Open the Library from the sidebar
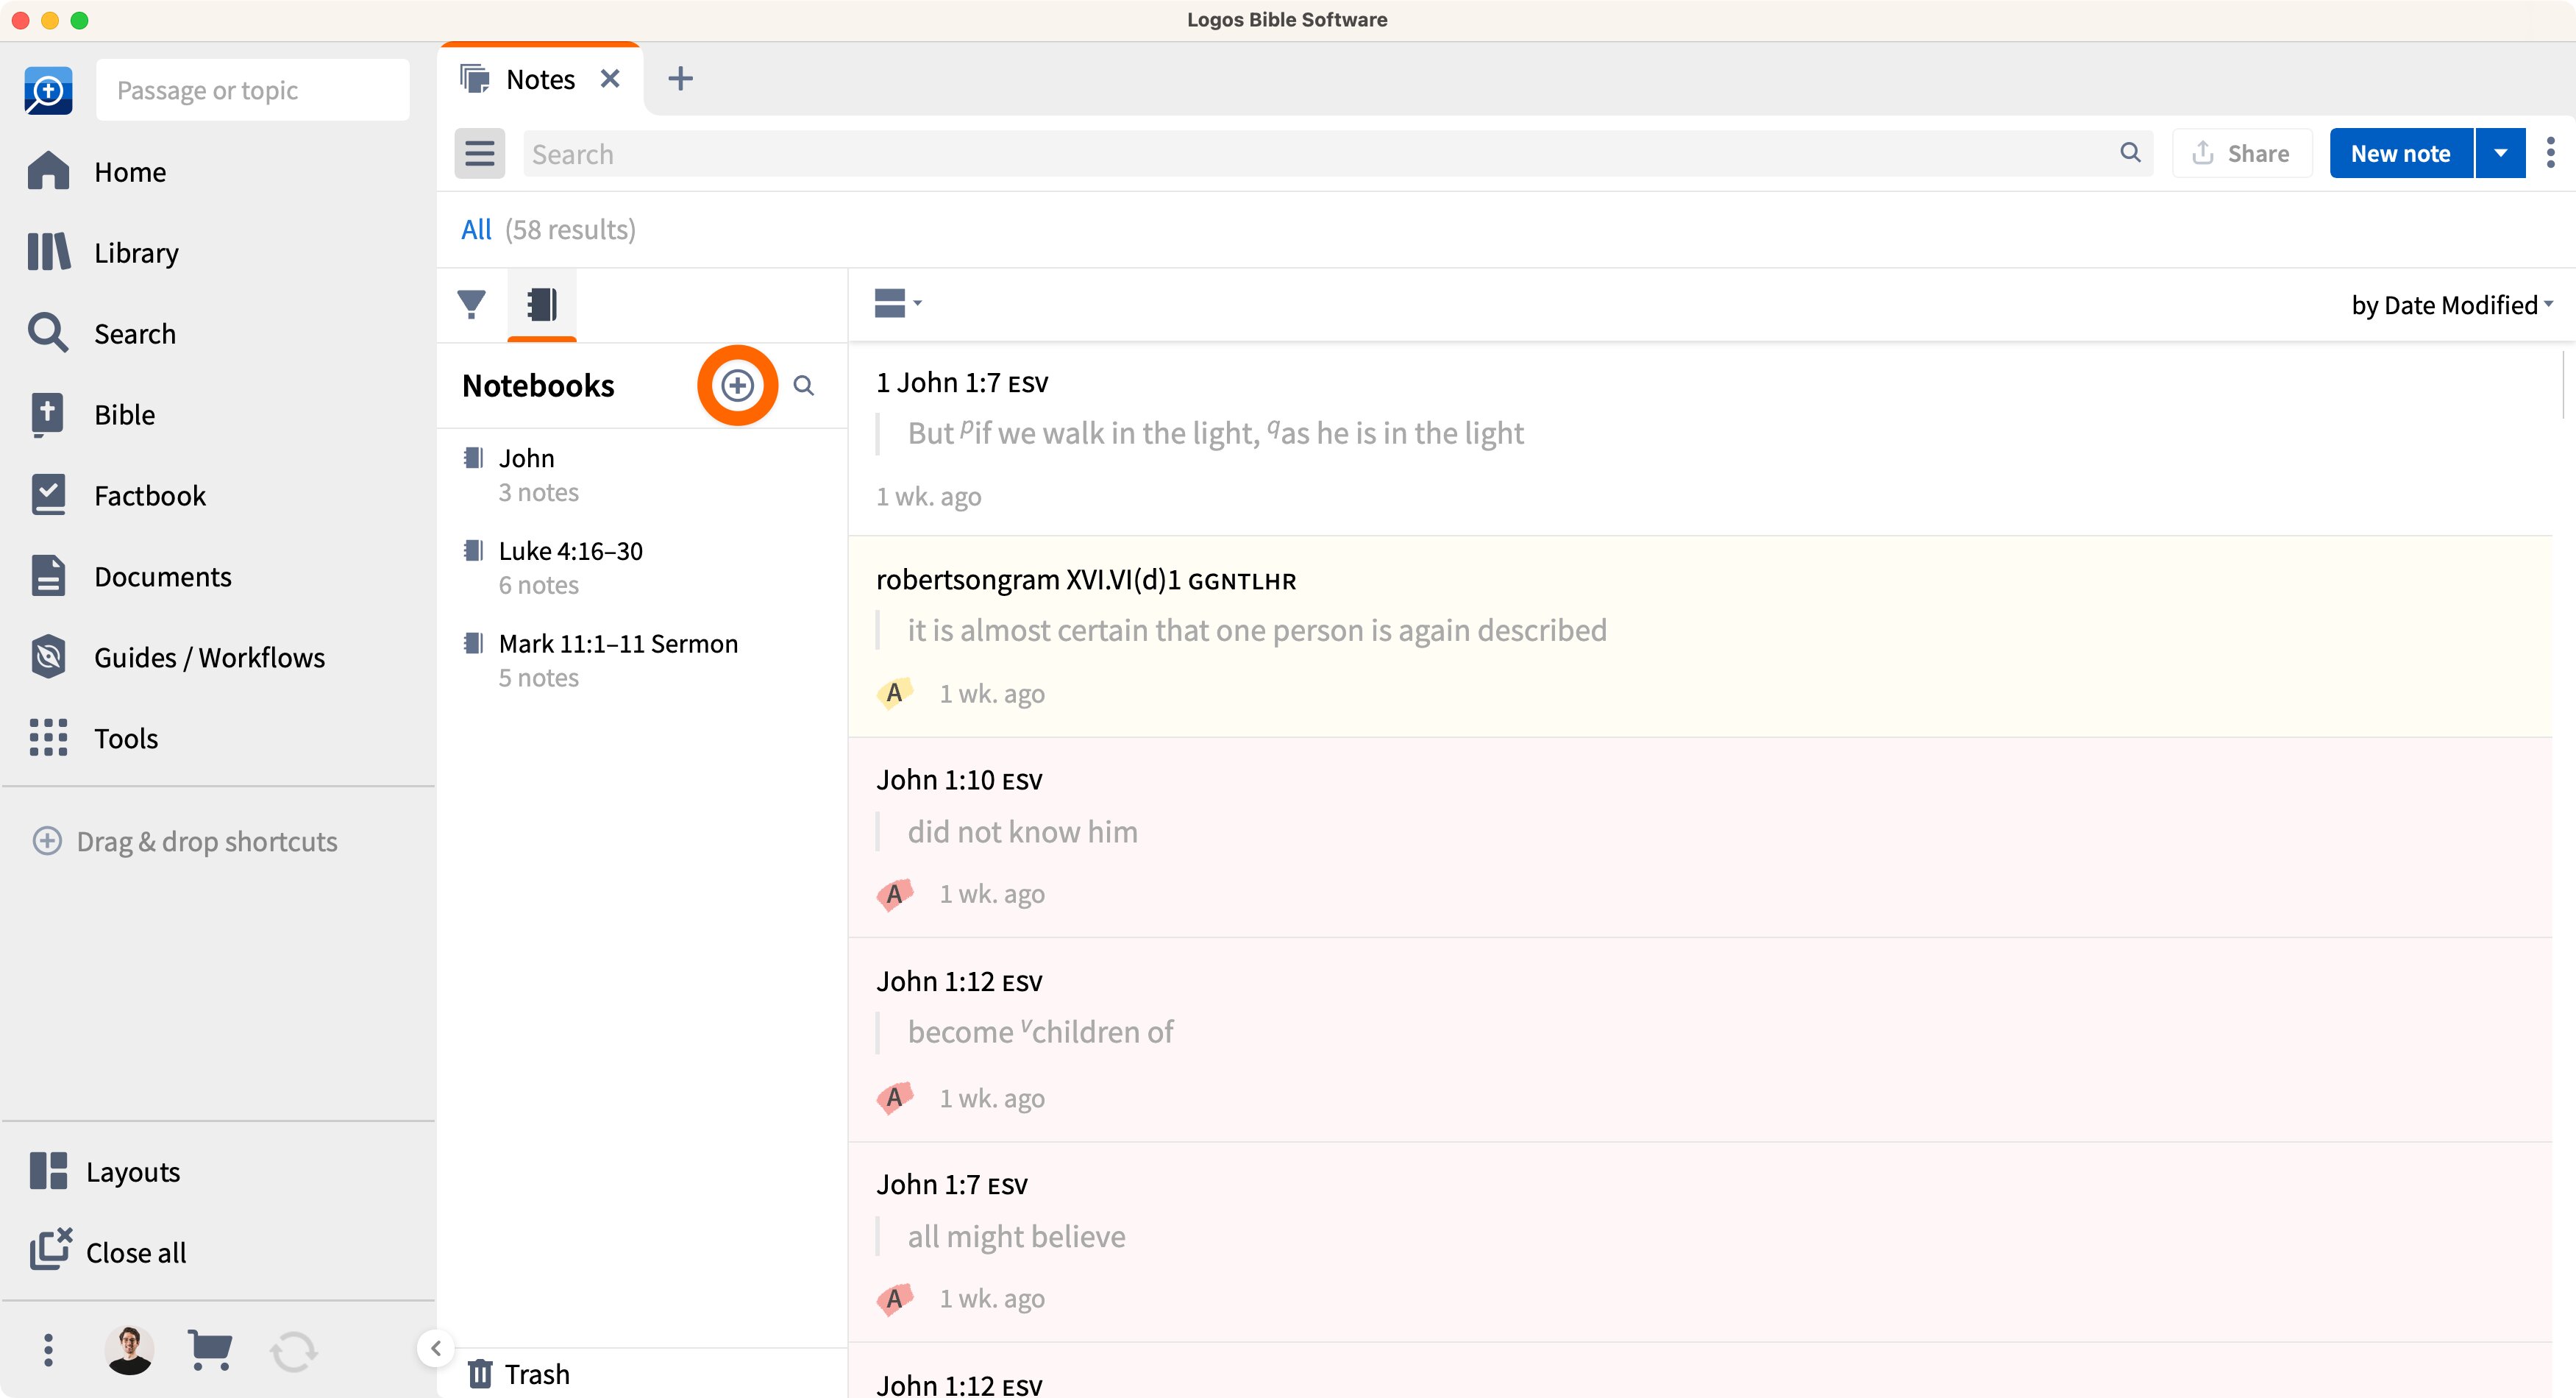Screen dimensions: 2576x1398 coord(104,252)
